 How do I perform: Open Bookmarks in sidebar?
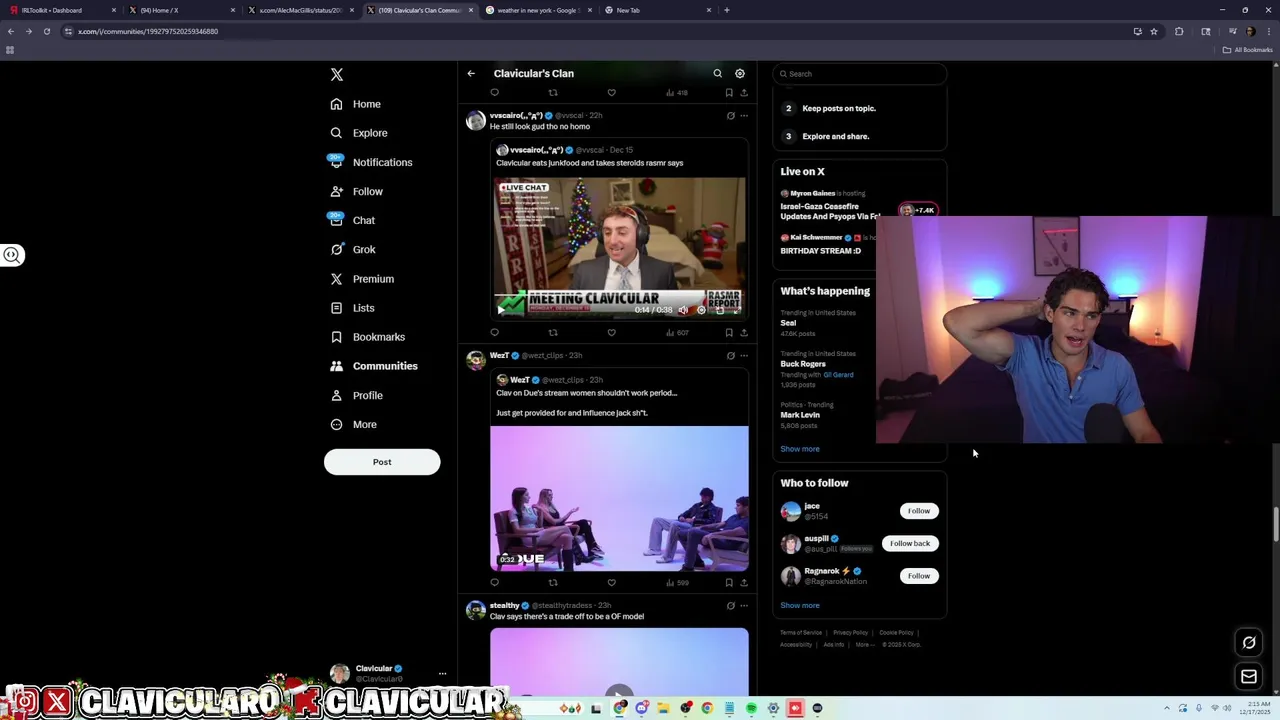[367, 337]
